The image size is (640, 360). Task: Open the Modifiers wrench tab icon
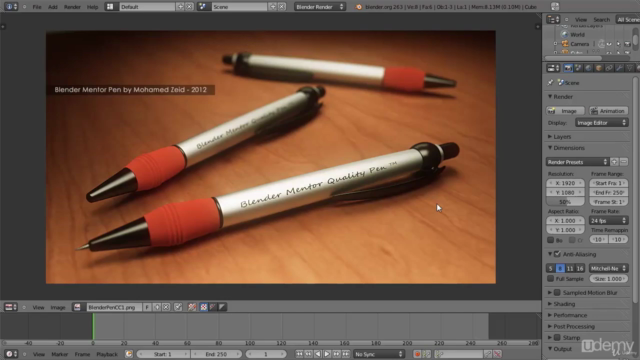pyautogui.click(x=619, y=68)
